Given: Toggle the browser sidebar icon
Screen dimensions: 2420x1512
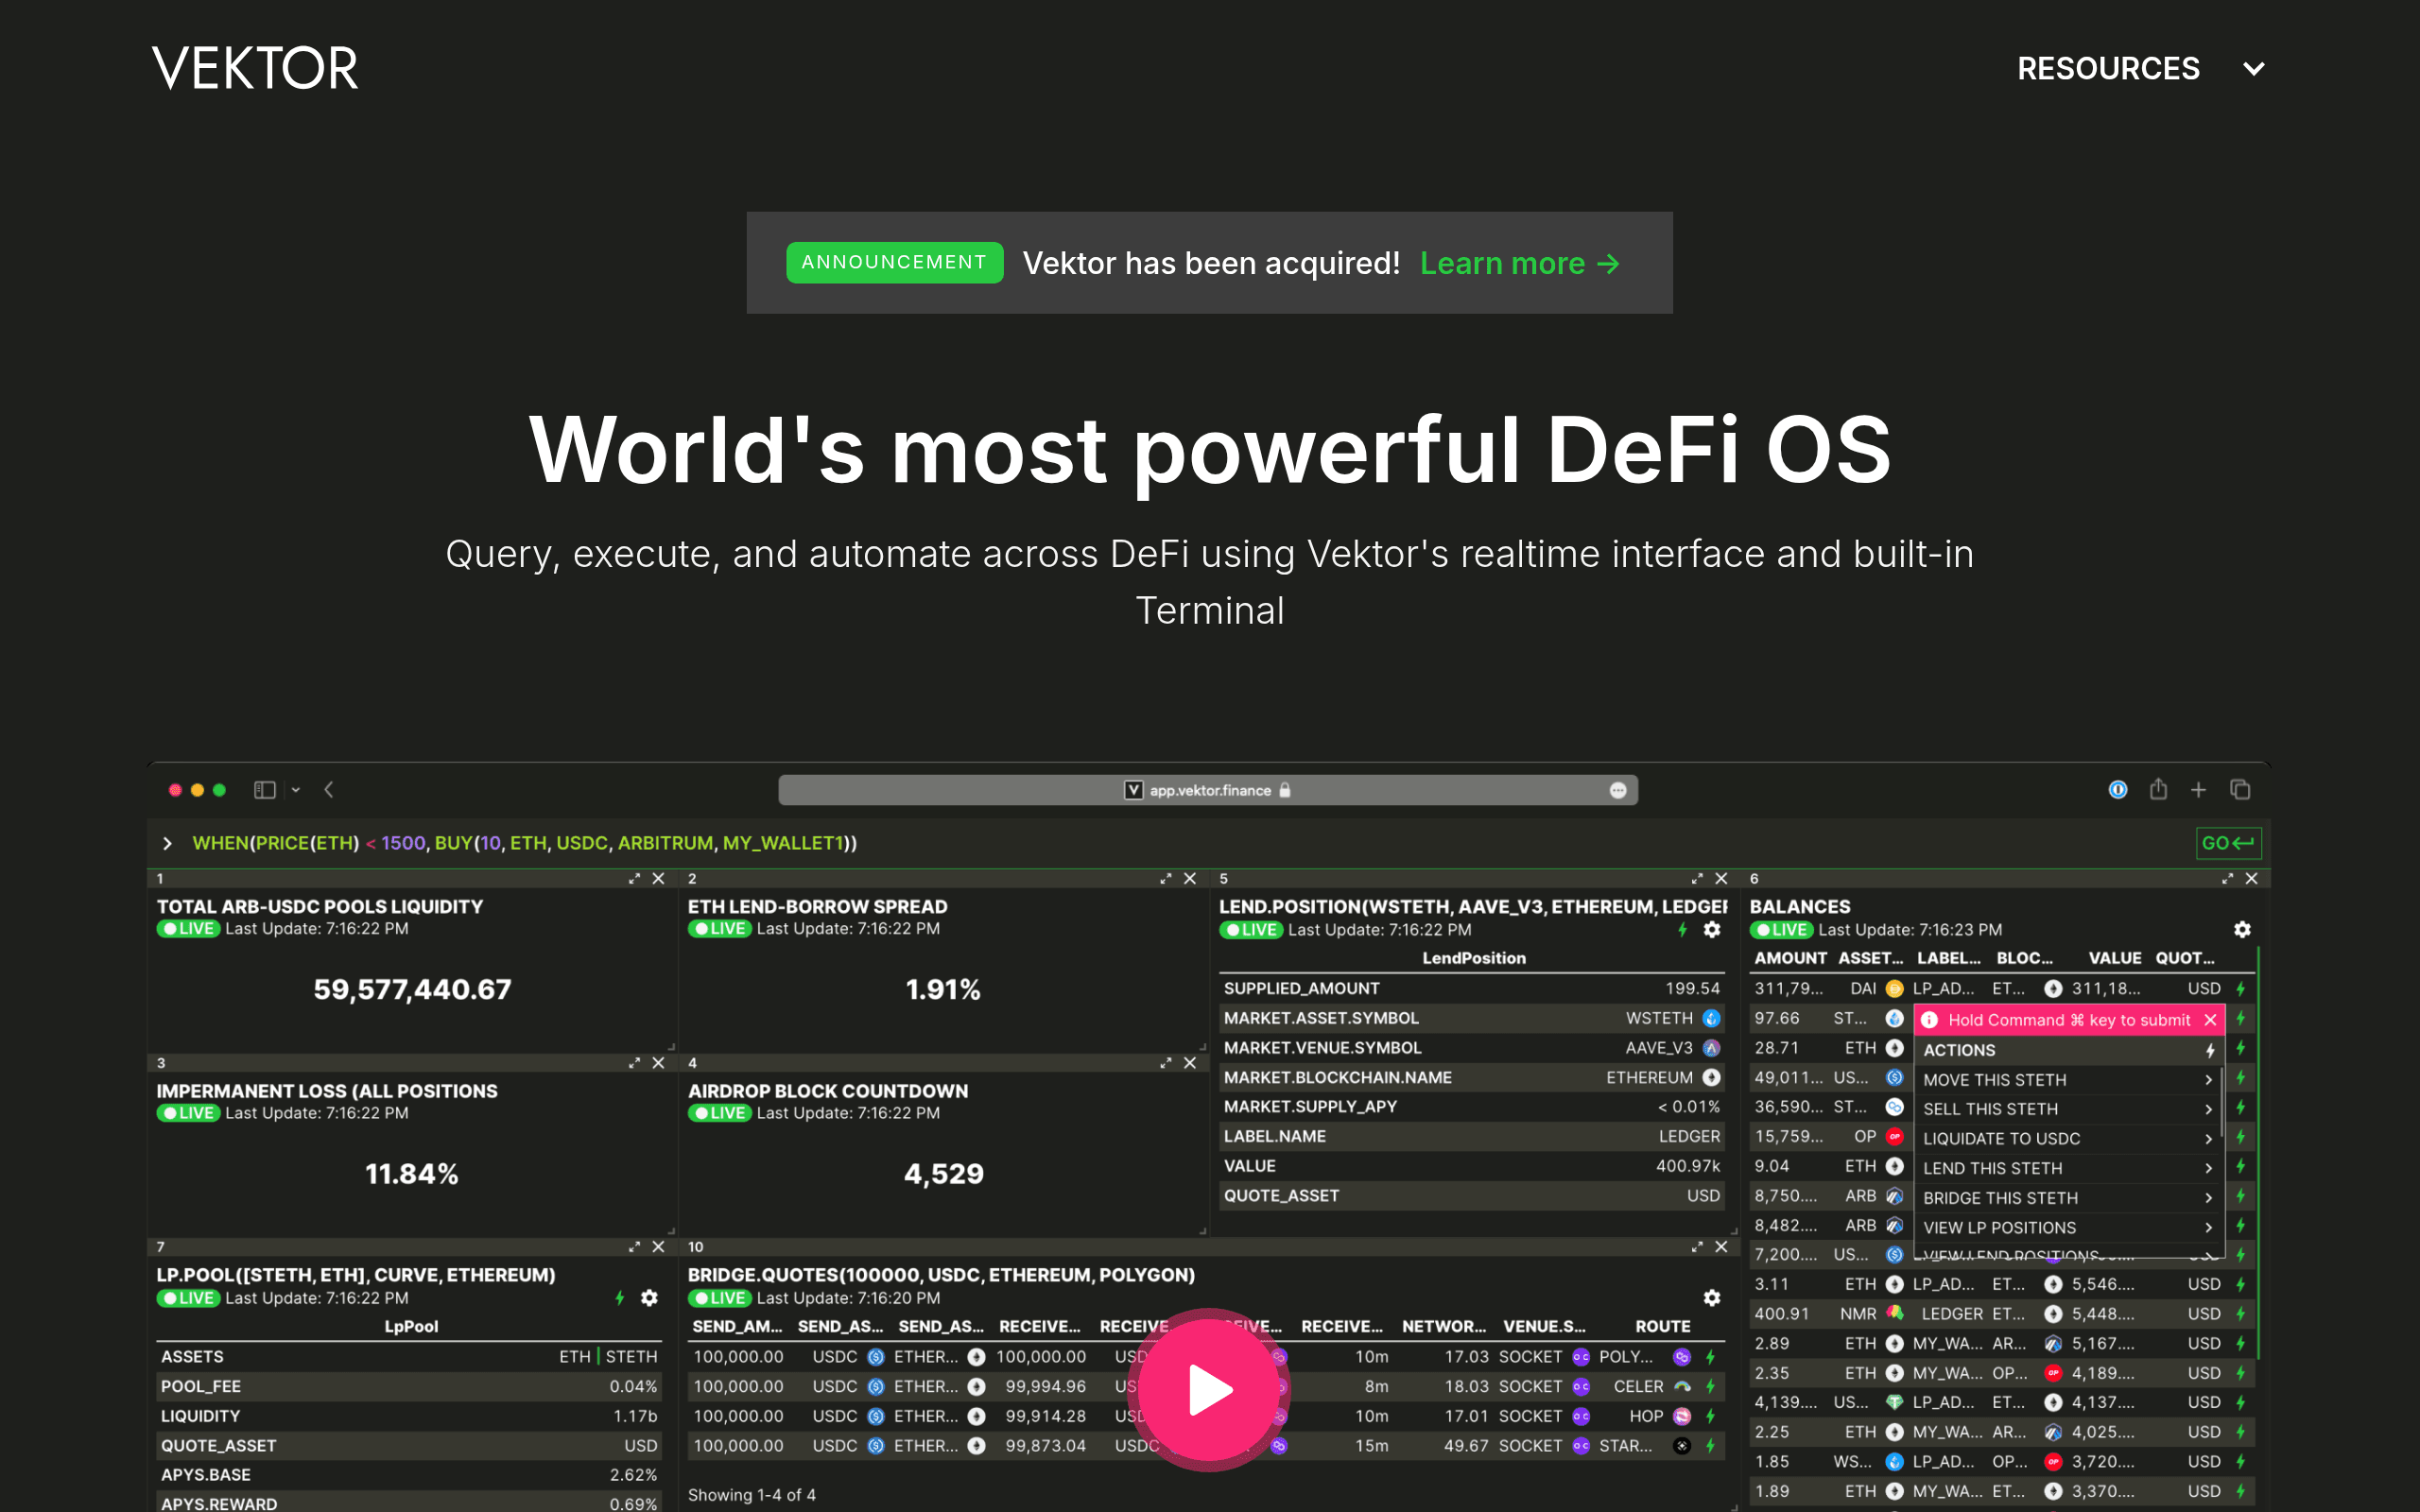Looking at the screenshot, I should [x=265, y=790].
